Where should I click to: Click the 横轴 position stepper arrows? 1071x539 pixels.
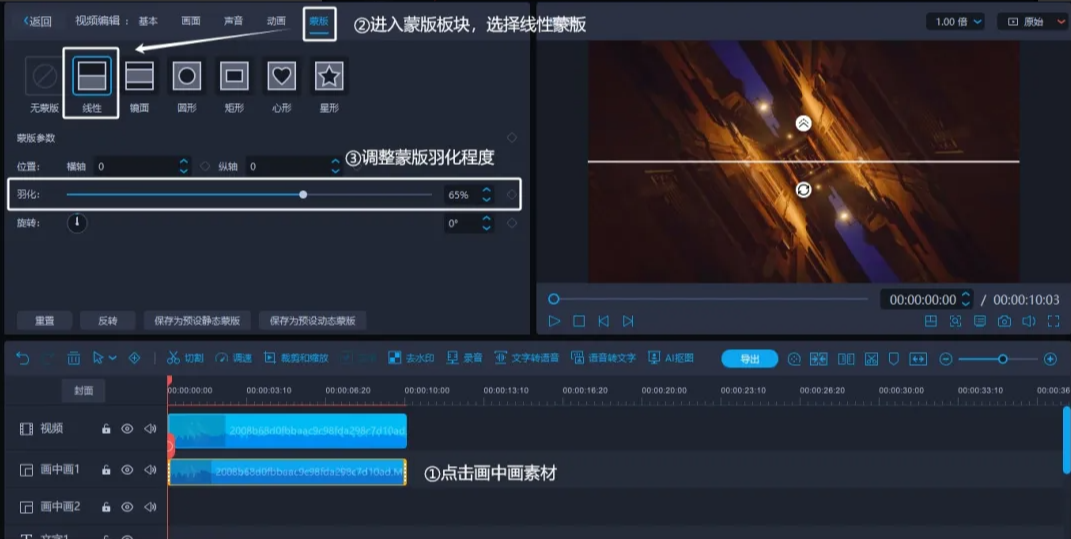pos(184,166)
